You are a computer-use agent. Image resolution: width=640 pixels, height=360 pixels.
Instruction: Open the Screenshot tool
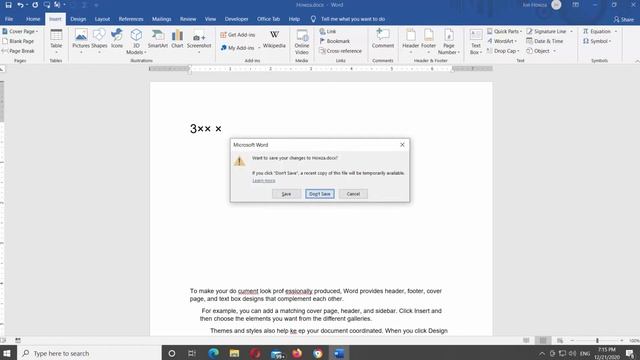point(199,41)
